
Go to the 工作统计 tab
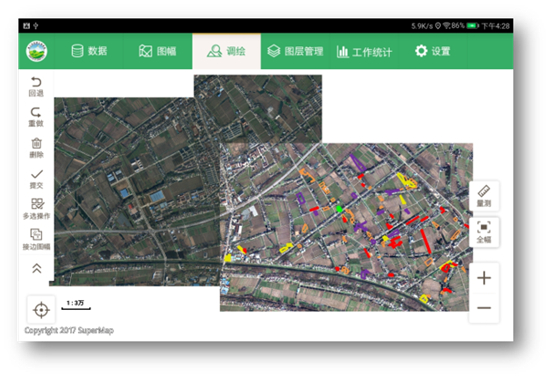pyautogui.click(x=364, y=52)
